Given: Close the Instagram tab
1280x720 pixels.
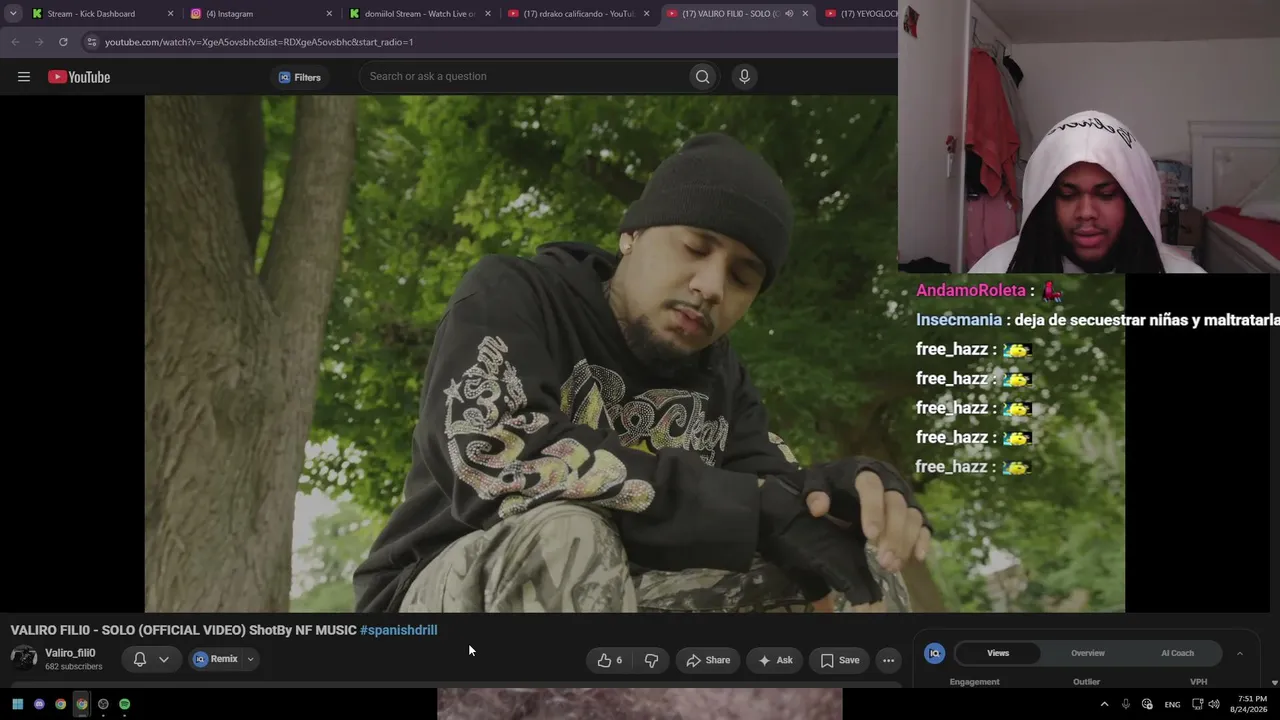Looking at the screenshot, I should (329, 14).
